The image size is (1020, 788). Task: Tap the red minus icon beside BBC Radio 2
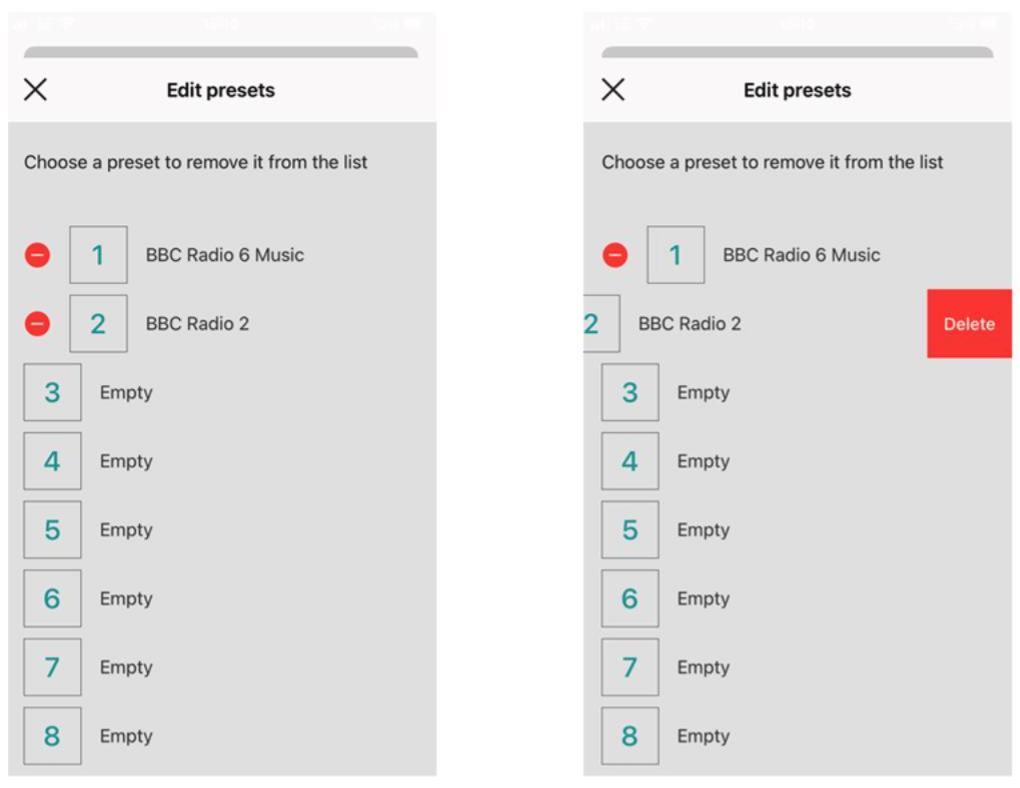click(37, 324)
